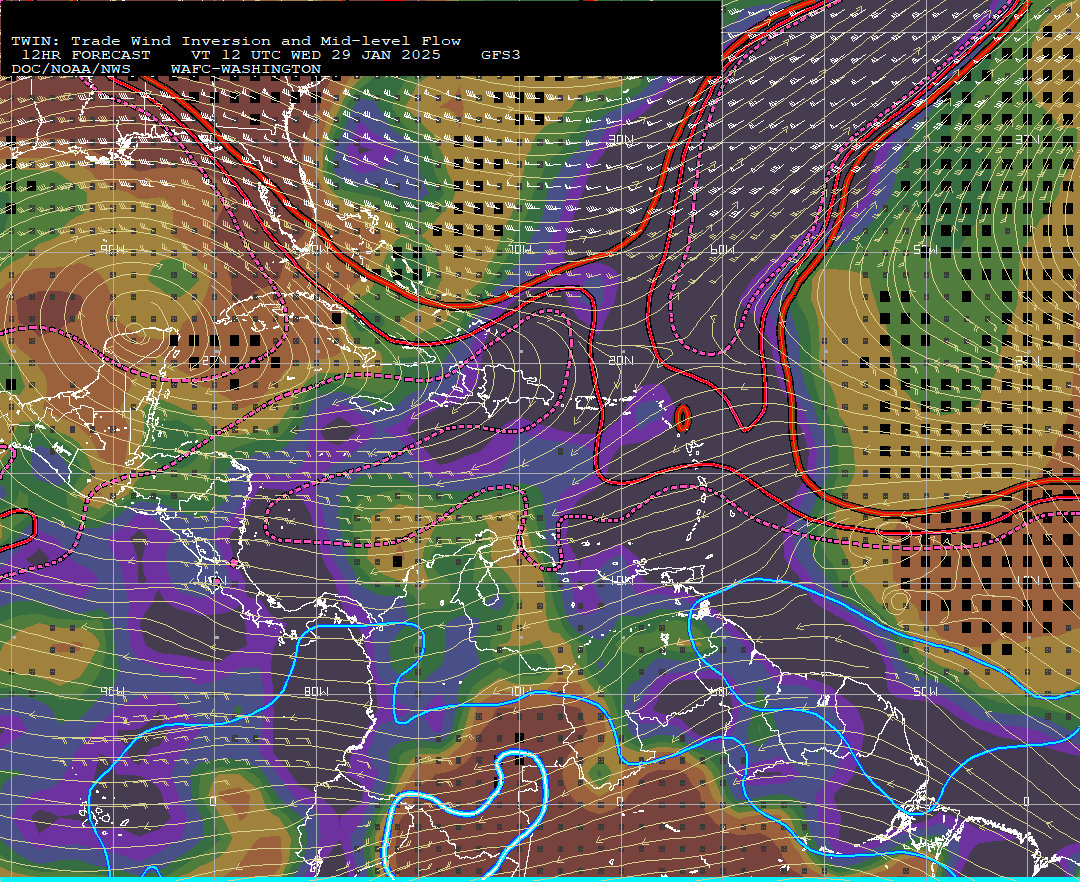1080x882 pixels.
Task: Click the title 'TWIN: Trade Wind Inversion and Mid-level Flow'
Action: coord(236,41)
